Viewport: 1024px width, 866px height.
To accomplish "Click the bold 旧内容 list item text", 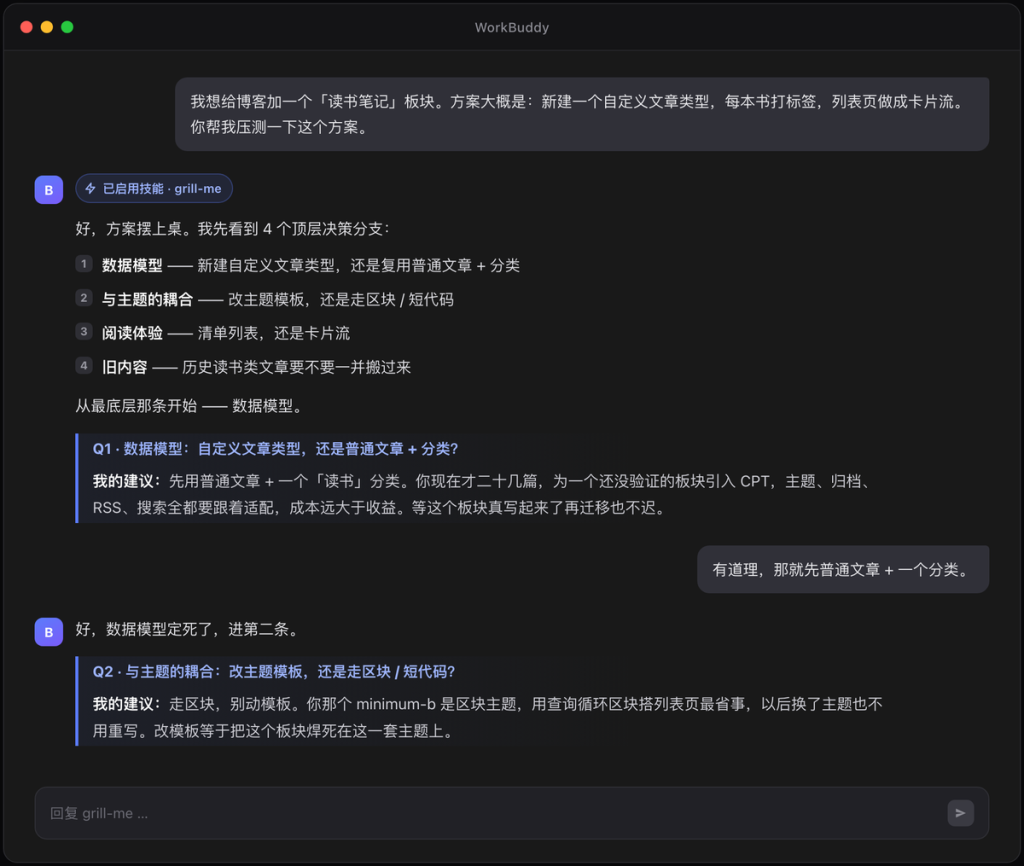I will (x=125, y=367).
